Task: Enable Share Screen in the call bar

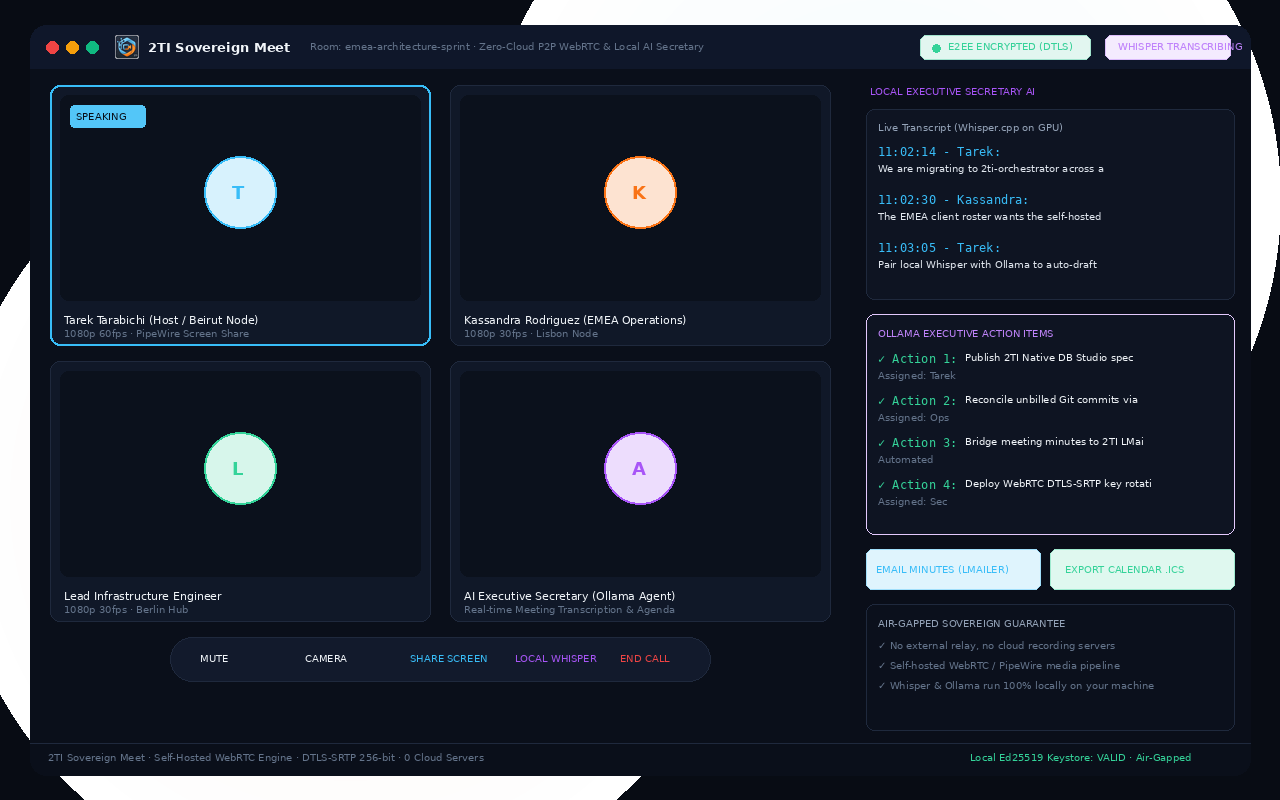Action: 449,659
